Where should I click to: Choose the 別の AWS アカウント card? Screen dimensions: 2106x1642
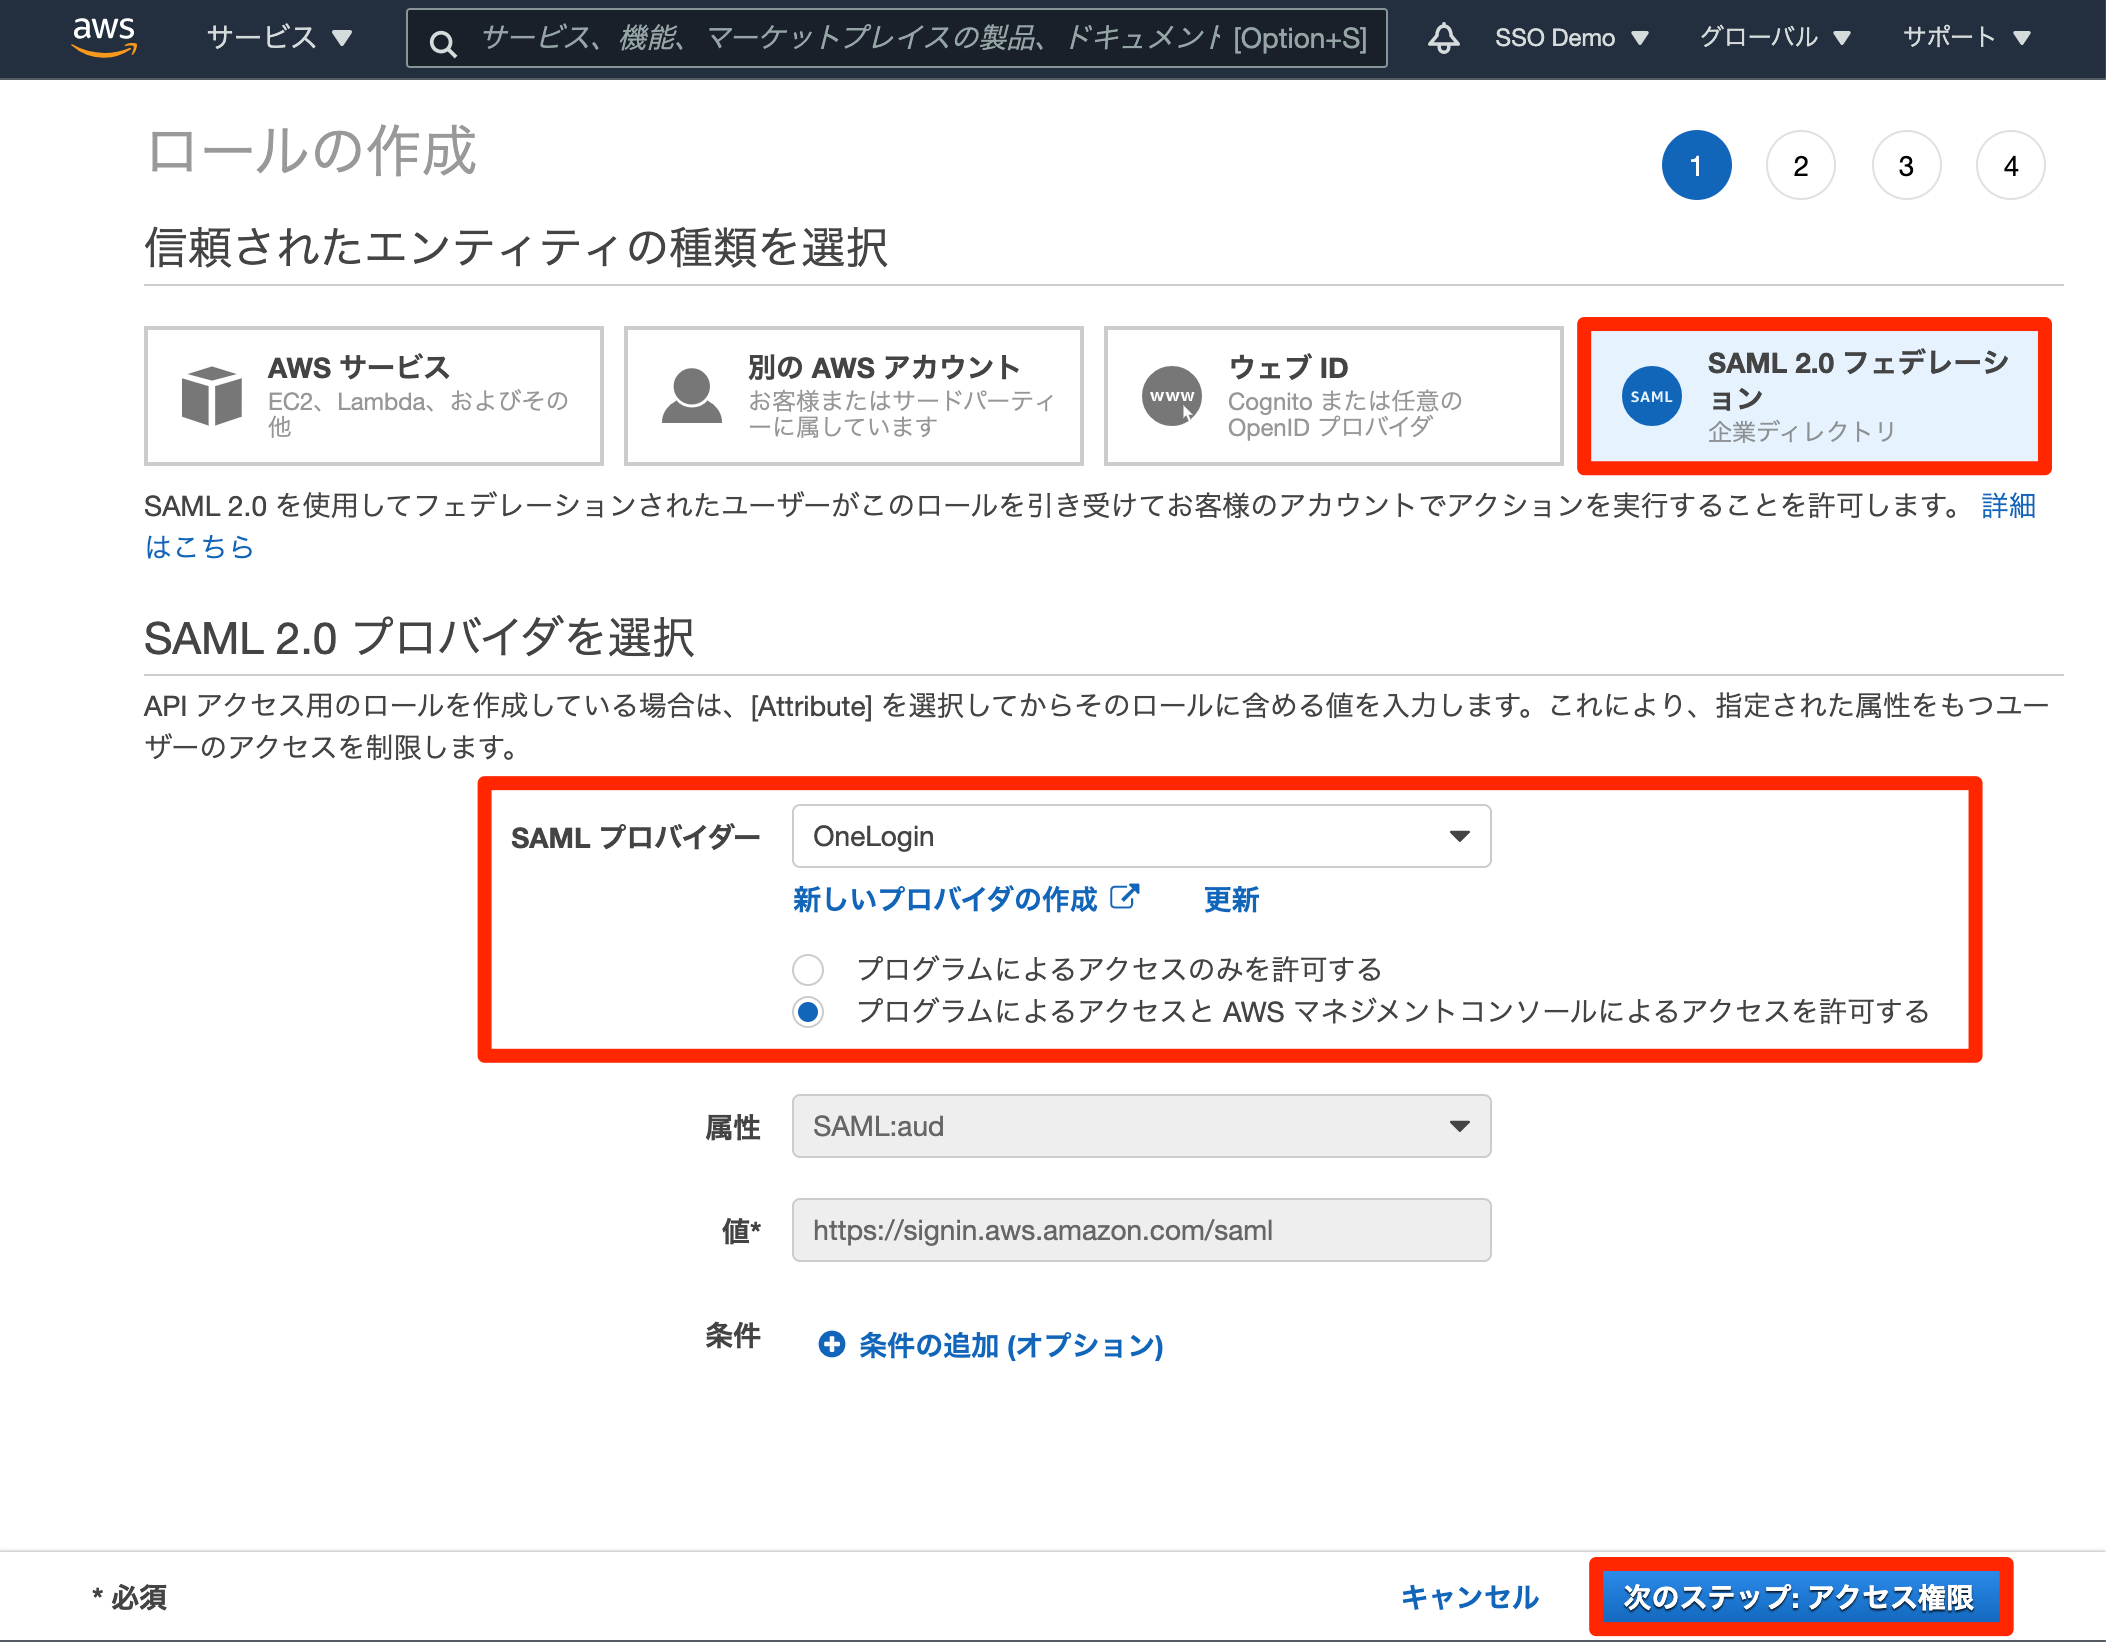[x=854, y=396]
